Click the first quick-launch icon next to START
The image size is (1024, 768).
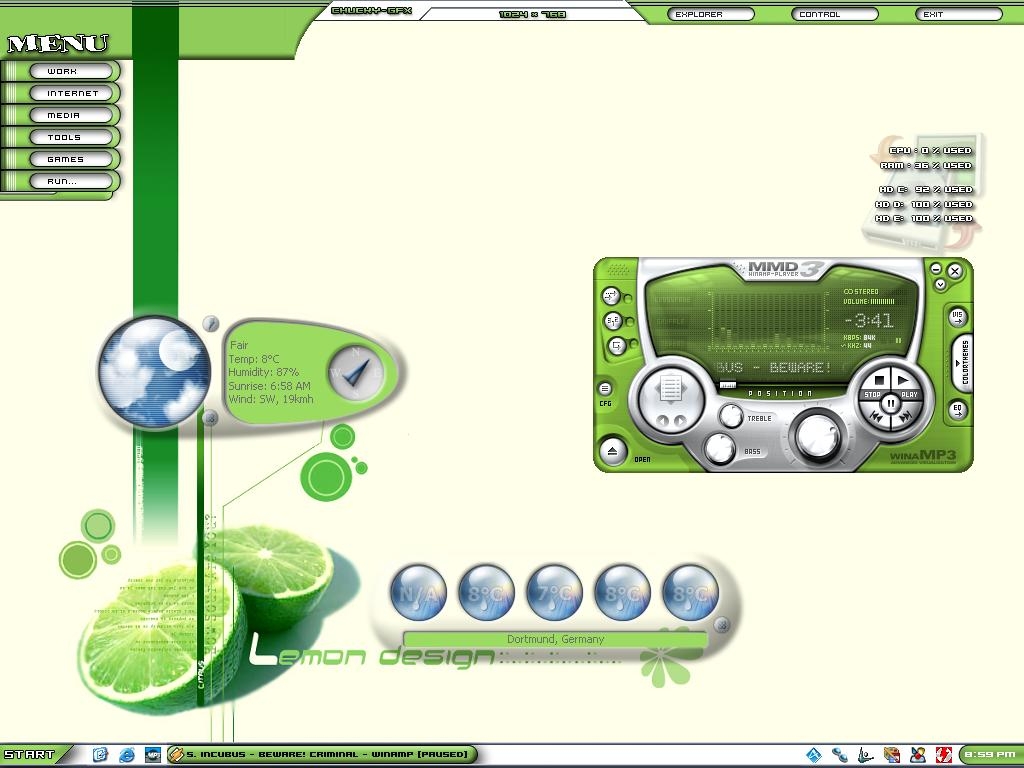(x=100, y=754)
